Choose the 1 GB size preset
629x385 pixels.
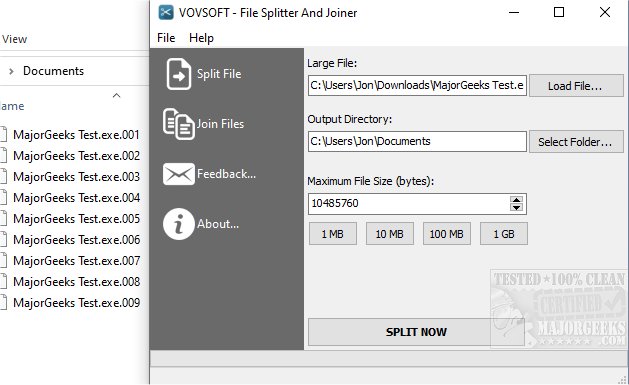[x=504, y=234]
